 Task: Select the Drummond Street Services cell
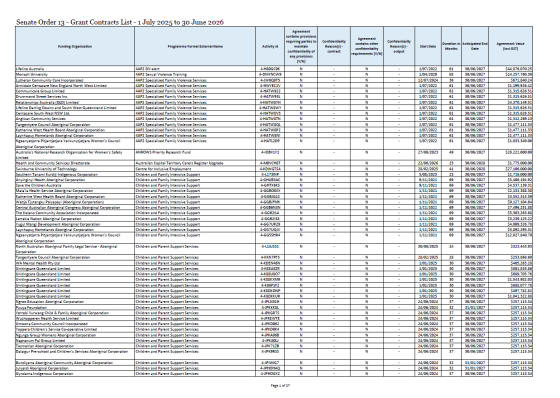(x=75, y=96)
